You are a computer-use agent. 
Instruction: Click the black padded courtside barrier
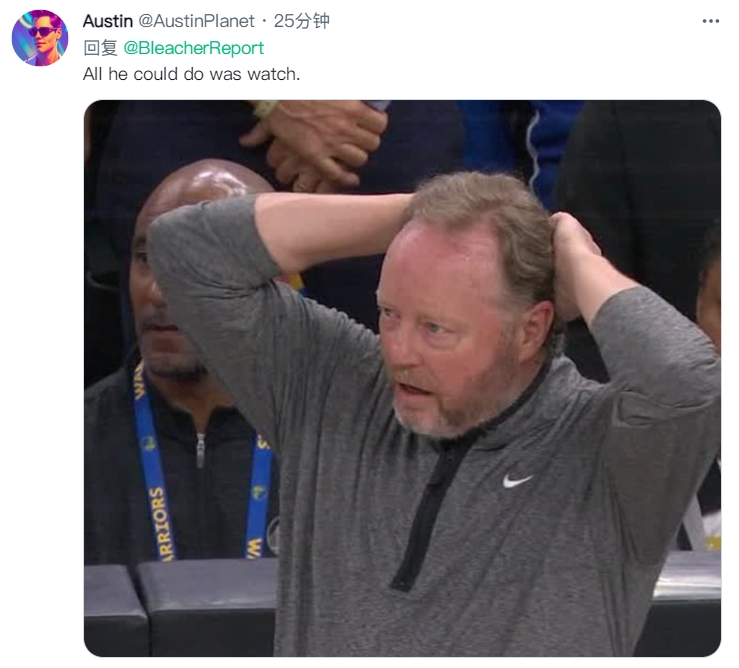point(179,606)
